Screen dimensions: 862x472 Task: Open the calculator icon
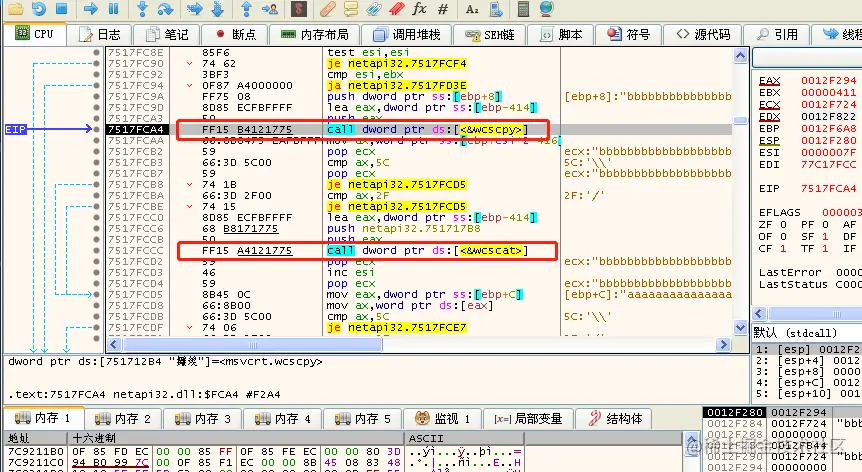523,8
